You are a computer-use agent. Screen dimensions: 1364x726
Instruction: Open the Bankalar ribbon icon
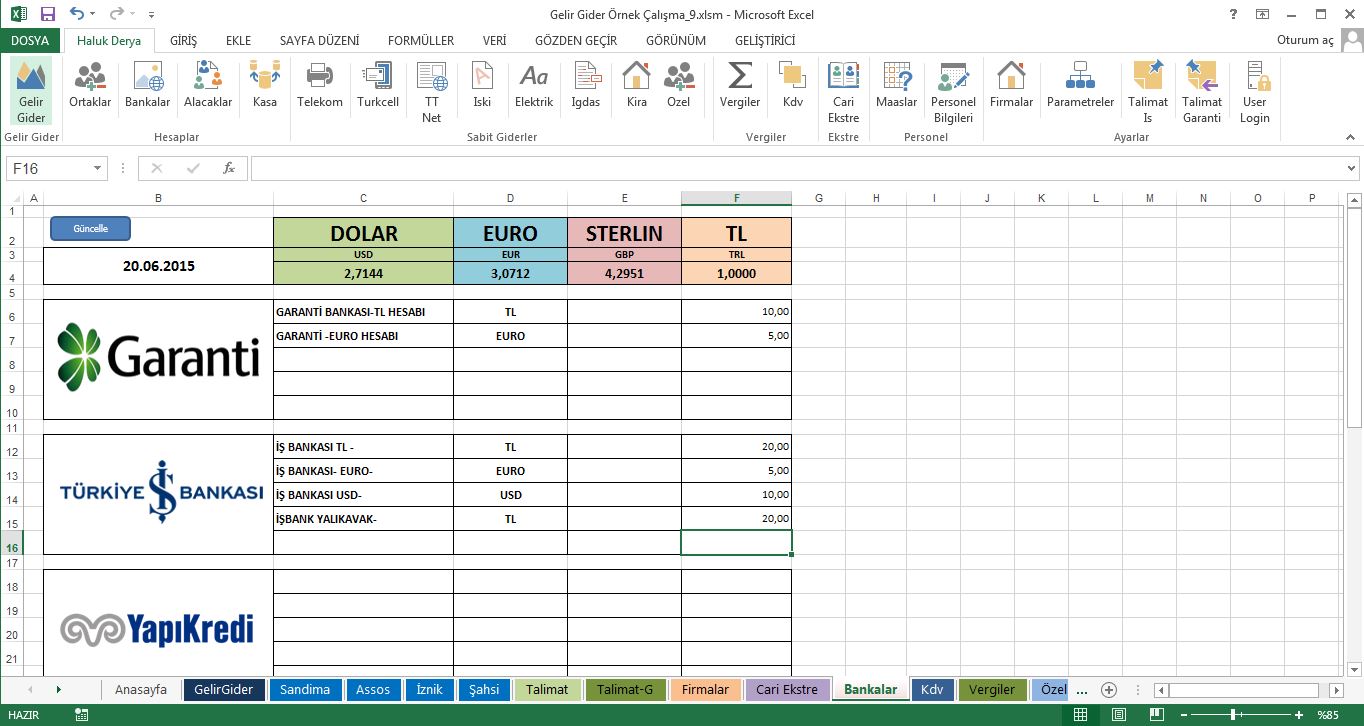[x=147, y=86]
